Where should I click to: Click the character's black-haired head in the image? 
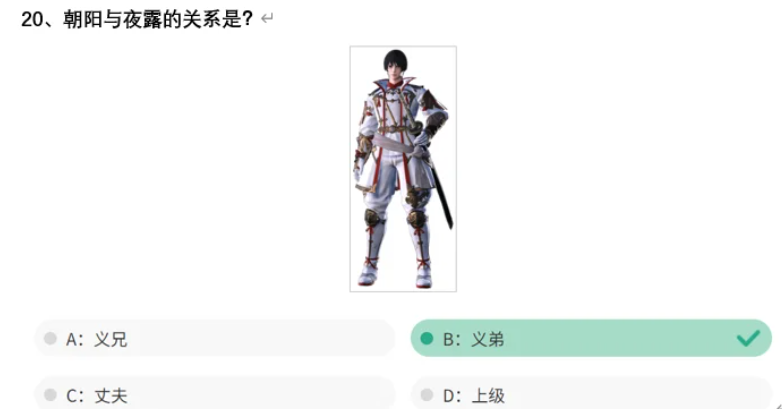pyautogui.click(x=395, y=64)
